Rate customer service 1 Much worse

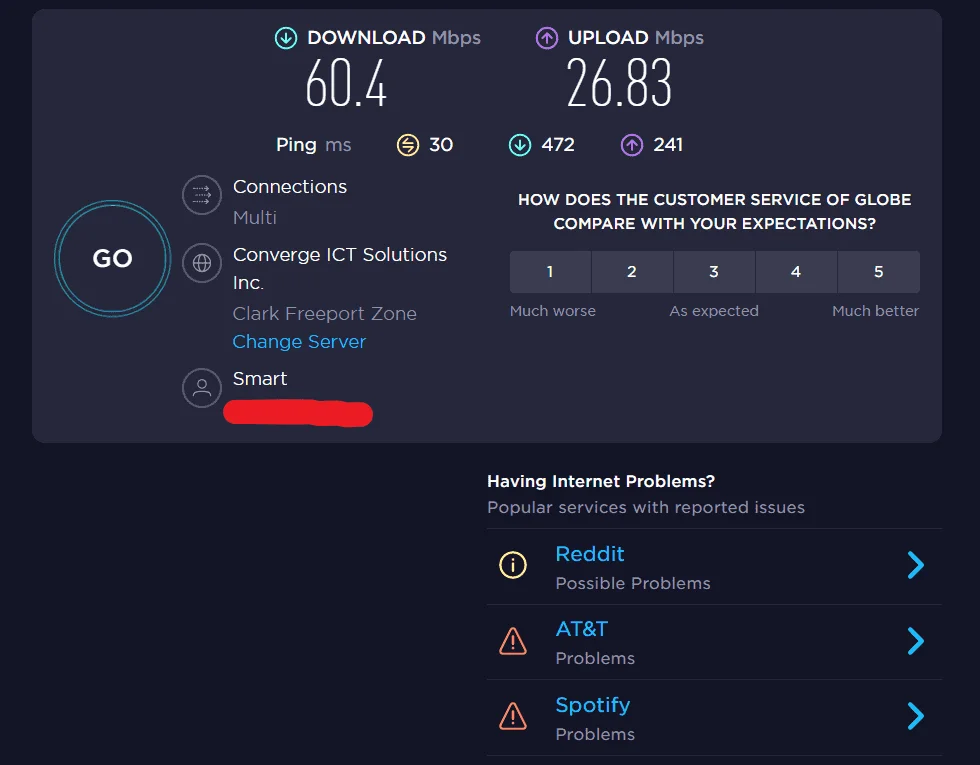550,272
